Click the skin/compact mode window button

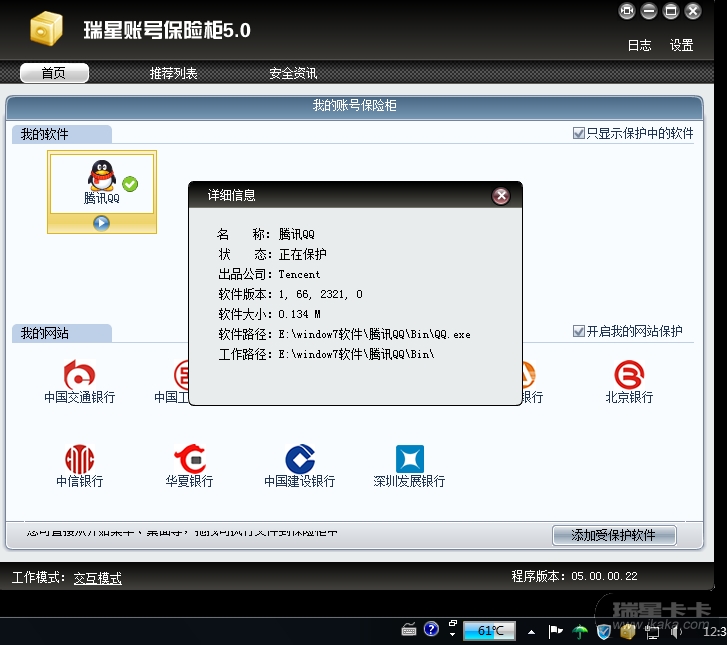click(x=627, y=11)
